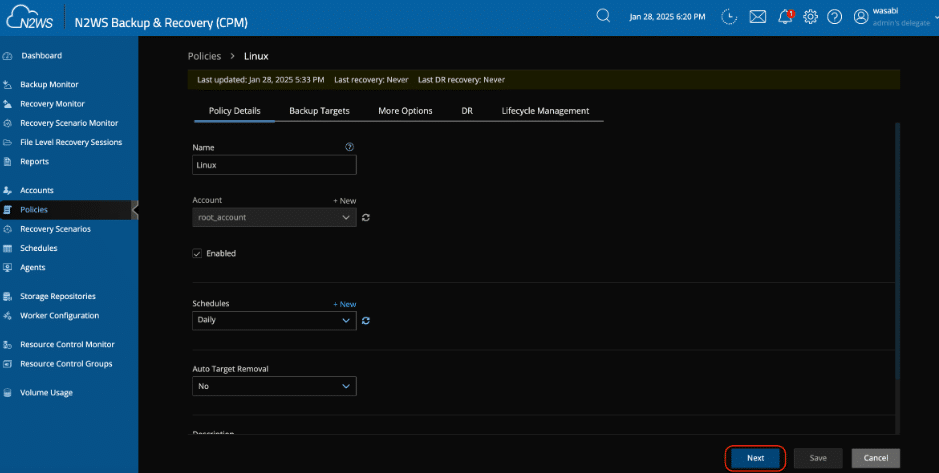
Task: Switch to the Policy Details tab
Action: 235,111
